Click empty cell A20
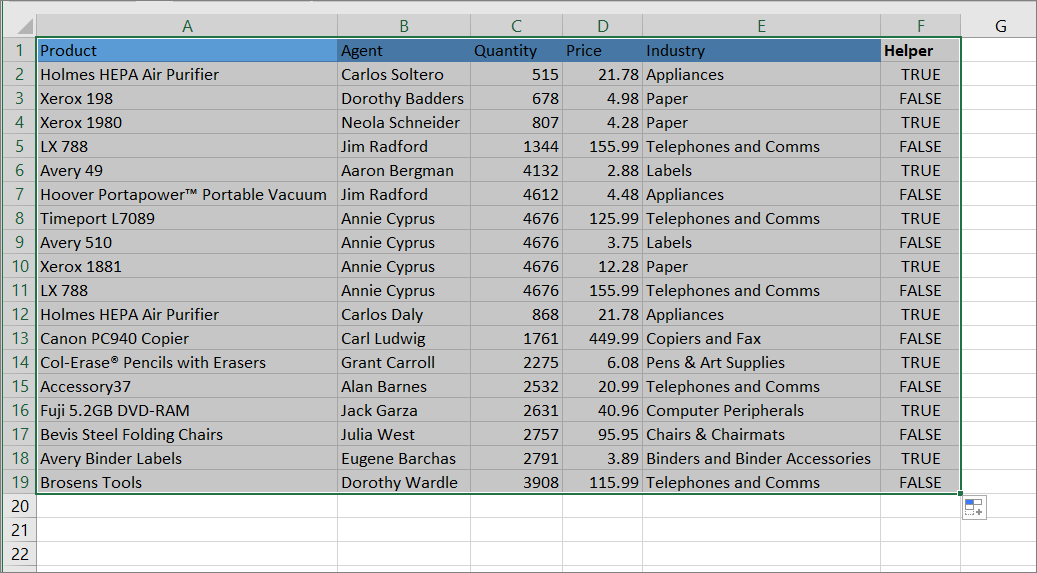 click(187, 506)
